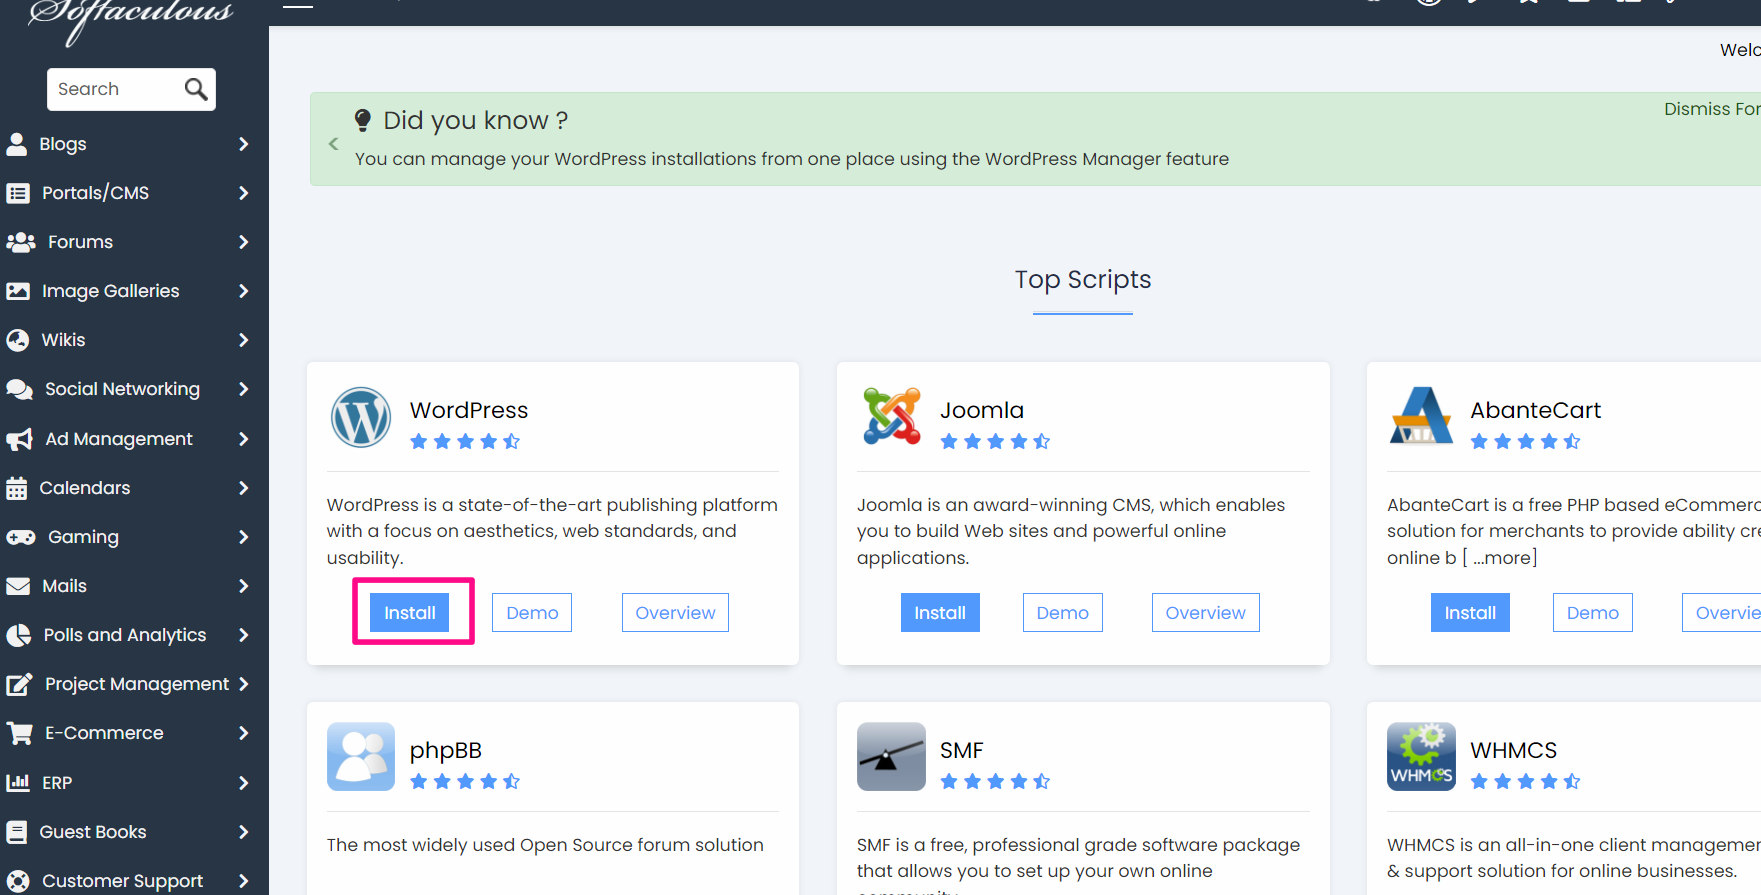Click the Gaming controller icon
The width and height of the screenshot is (1761, 895).
tap(21, 537)
